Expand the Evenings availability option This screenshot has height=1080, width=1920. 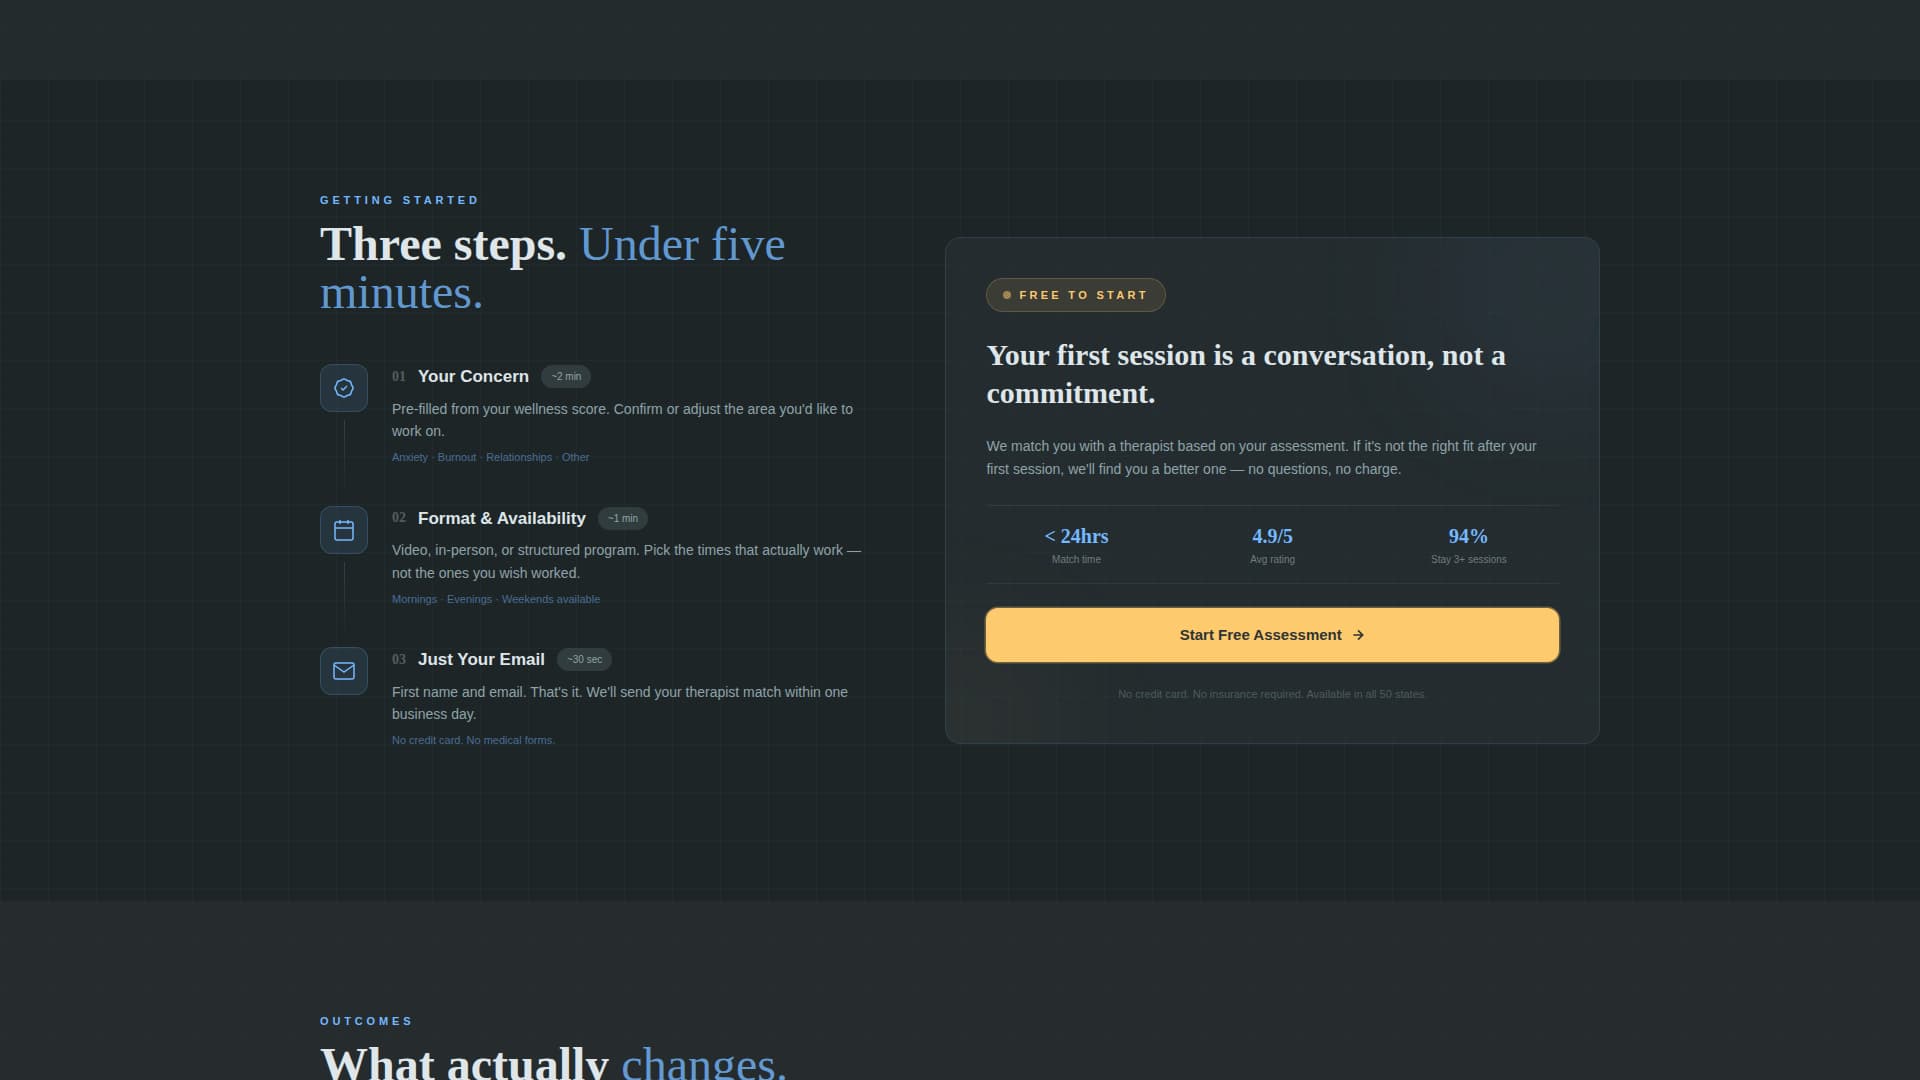[x=469, y=599]
